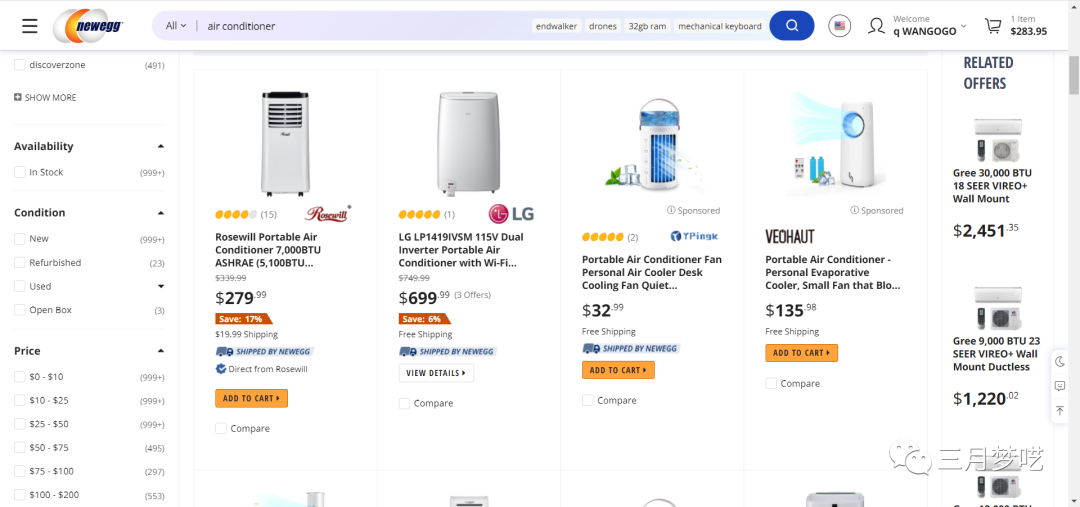Toggle dark mode moon icon
1080x507 pixels.
click(x=1060, y=361)
